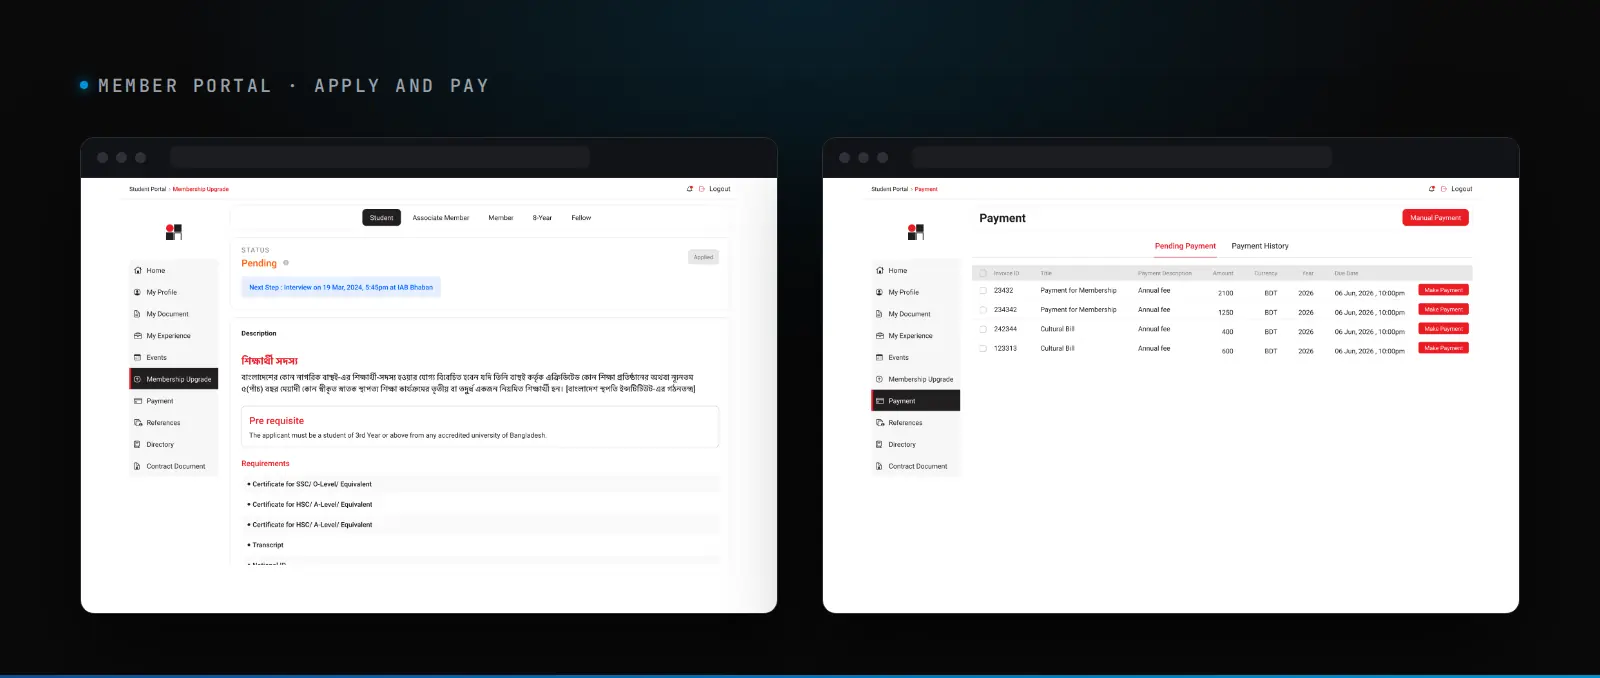Open the Payment History tab
1600x678 pixels.
click(1260, 246)
